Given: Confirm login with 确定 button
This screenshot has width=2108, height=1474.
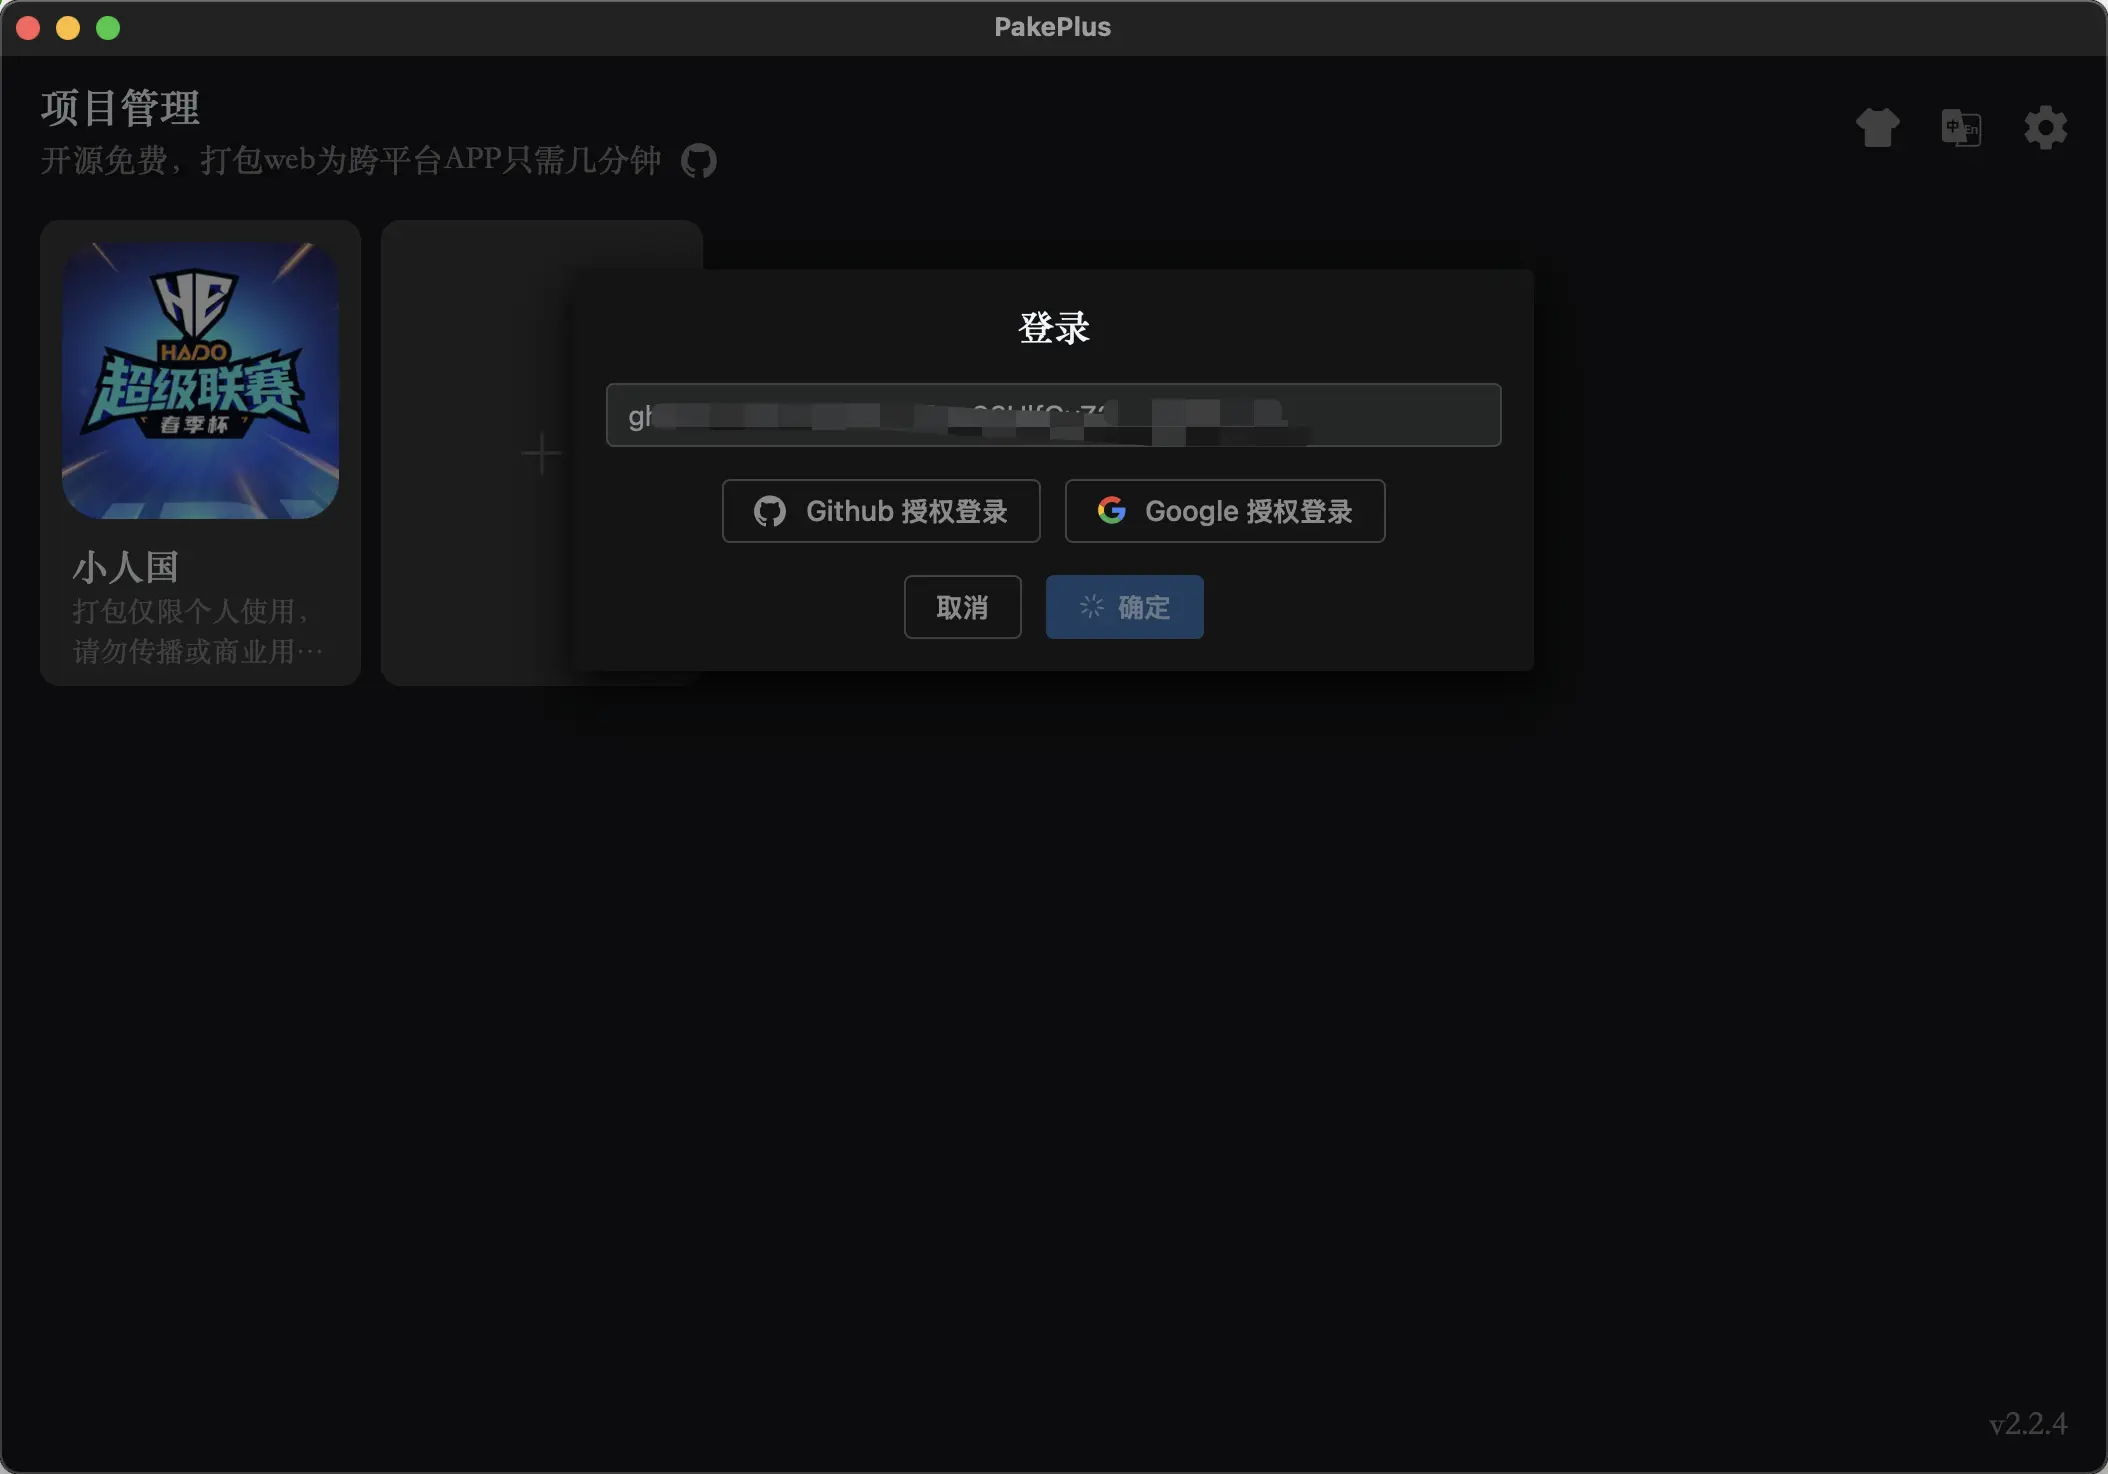Looking at the screenshot, I should click(x=1124, y=607).
